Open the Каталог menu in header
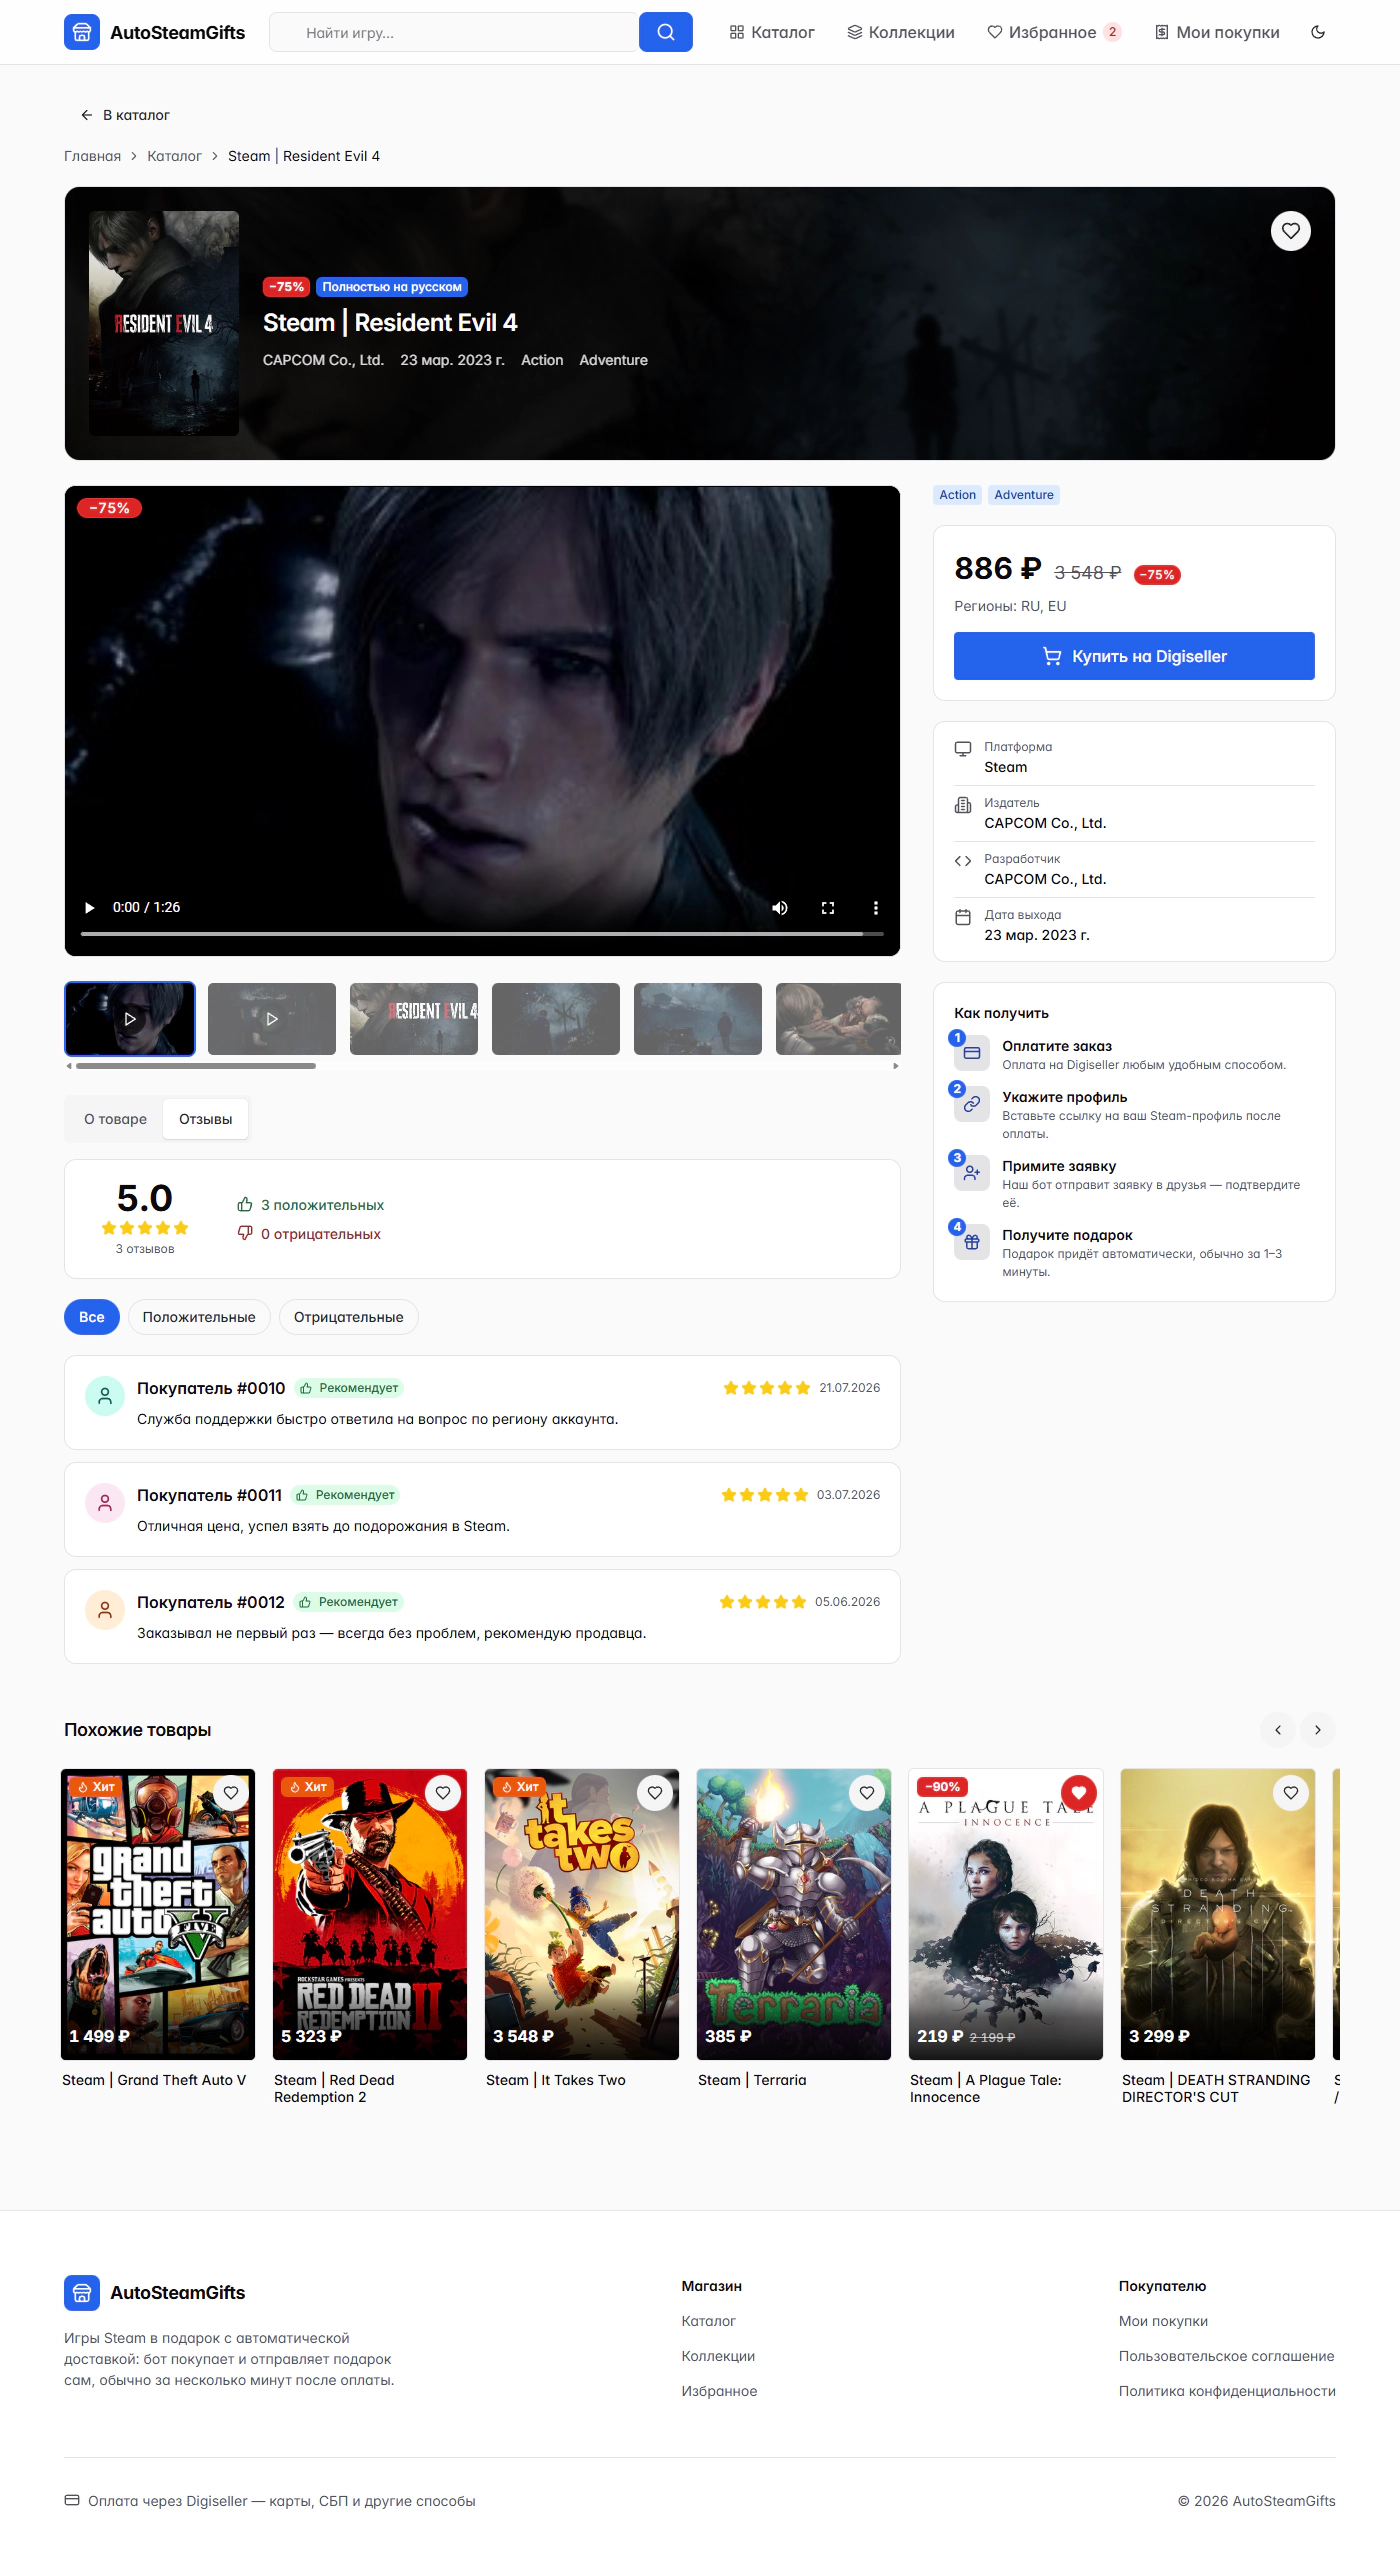1400x2575 pixels. coord(772,32)
